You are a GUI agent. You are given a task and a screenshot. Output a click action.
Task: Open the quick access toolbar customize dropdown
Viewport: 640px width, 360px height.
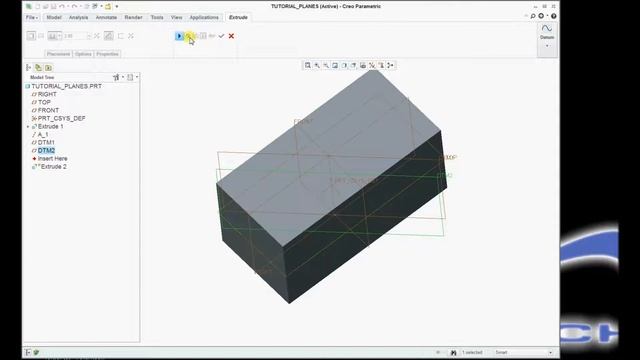coord(117,7)
